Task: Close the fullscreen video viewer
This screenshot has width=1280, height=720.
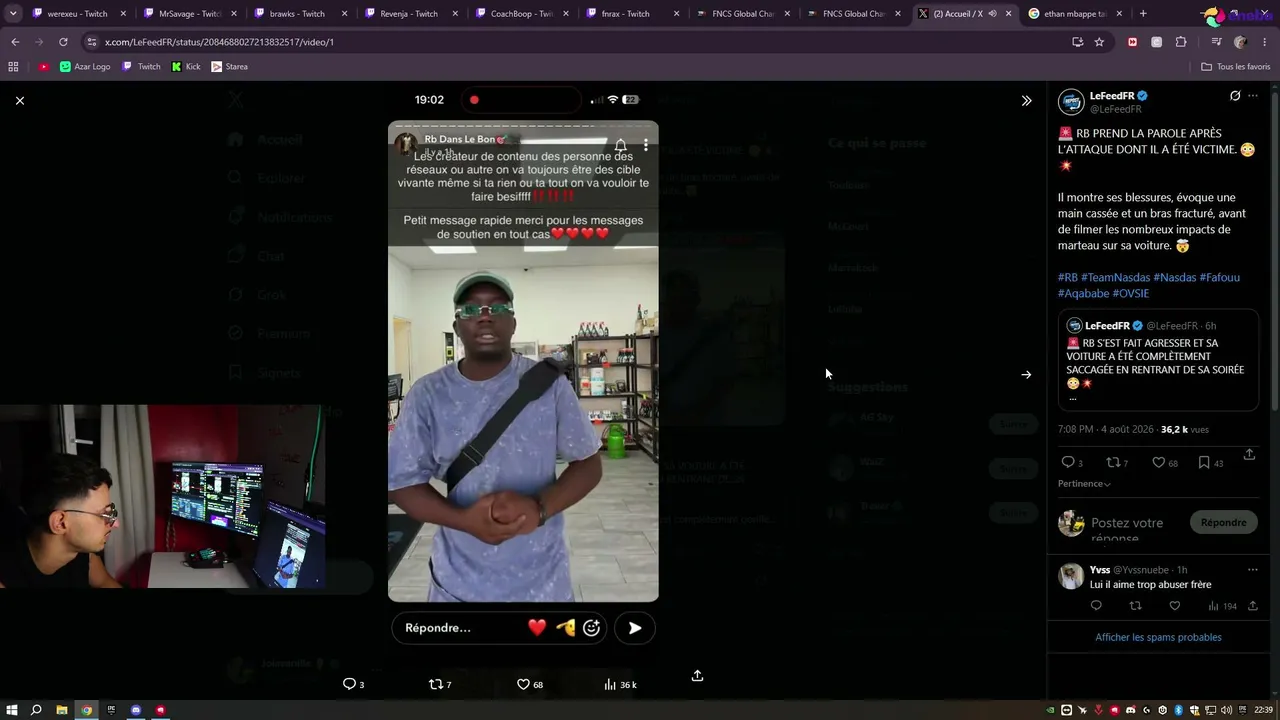Action: pyautogui.click(x=20, y=100)
